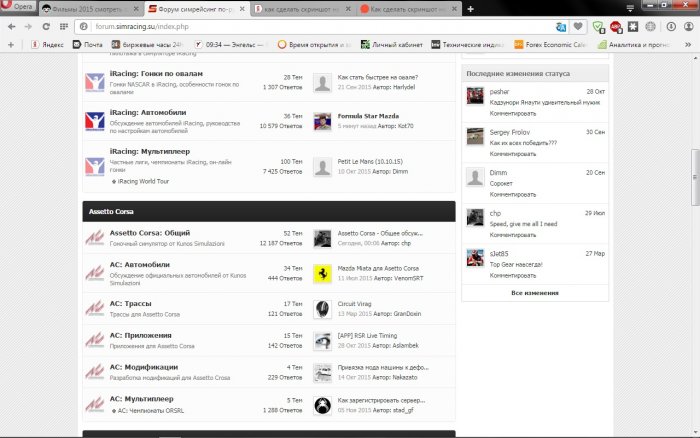This screenshot has height=438, width=700.
Task: Click the browser back arrow button
Action: click(10, 26)
